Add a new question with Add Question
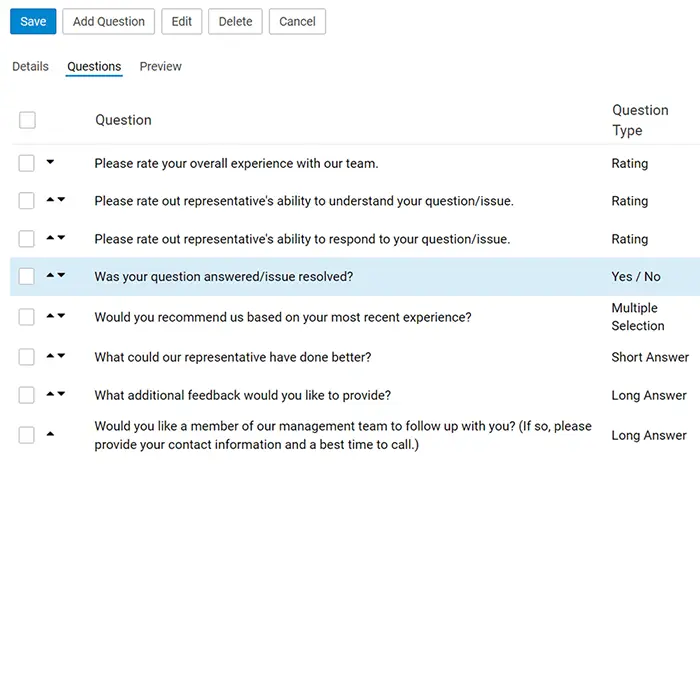 108,21
